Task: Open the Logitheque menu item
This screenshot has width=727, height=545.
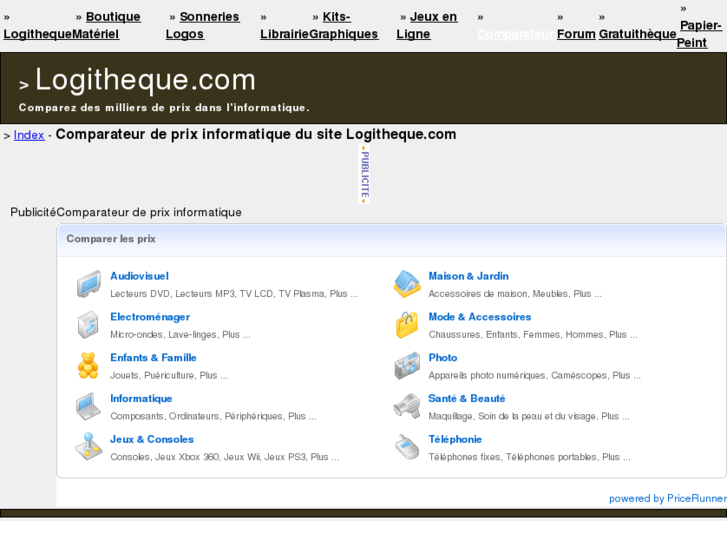Action: click(38, 34)
